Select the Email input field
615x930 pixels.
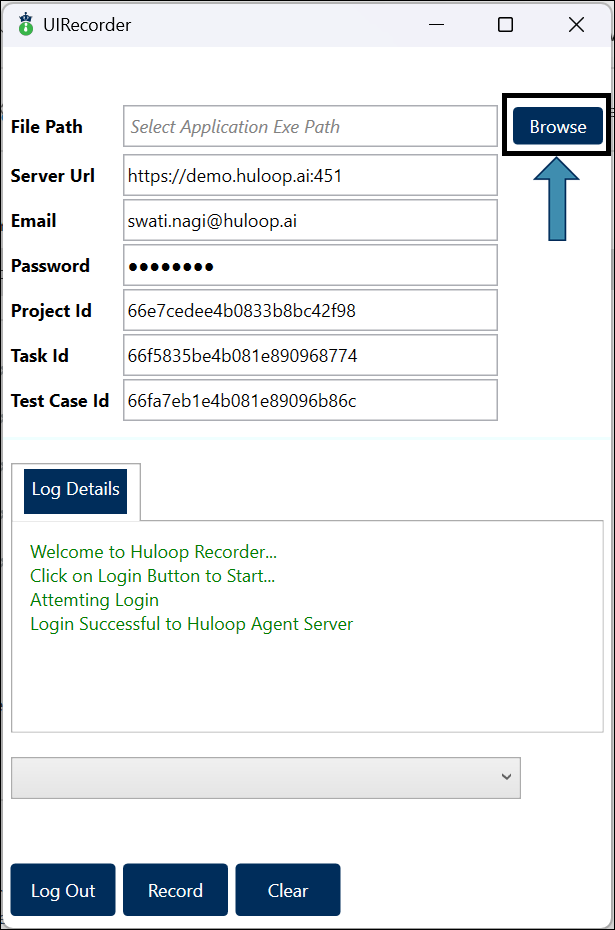coord(310,221)
